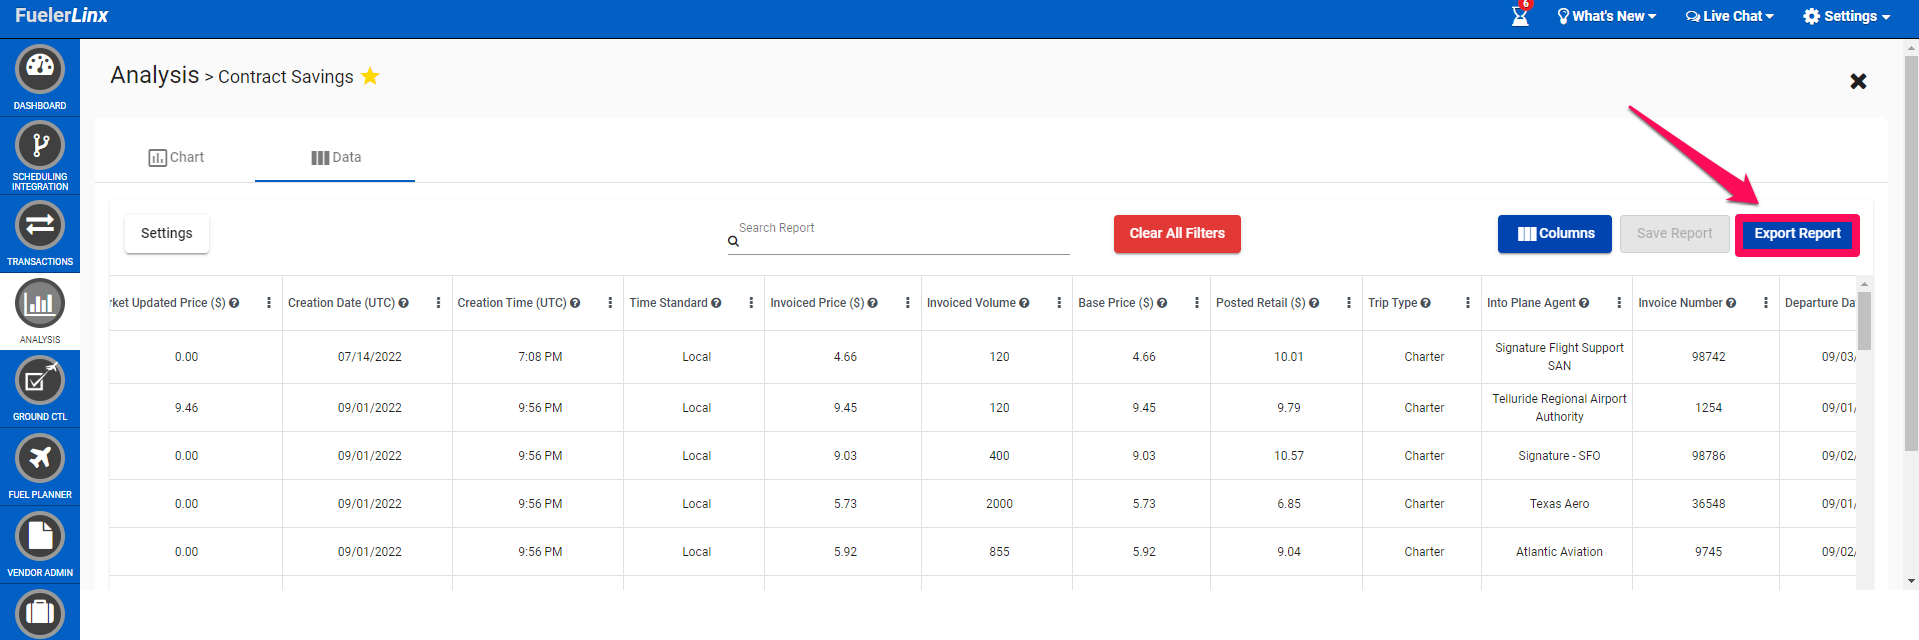Screen dimensions: 1919x640
Task: Open Settings dropdown in top bar
Action: [1846, 16]
